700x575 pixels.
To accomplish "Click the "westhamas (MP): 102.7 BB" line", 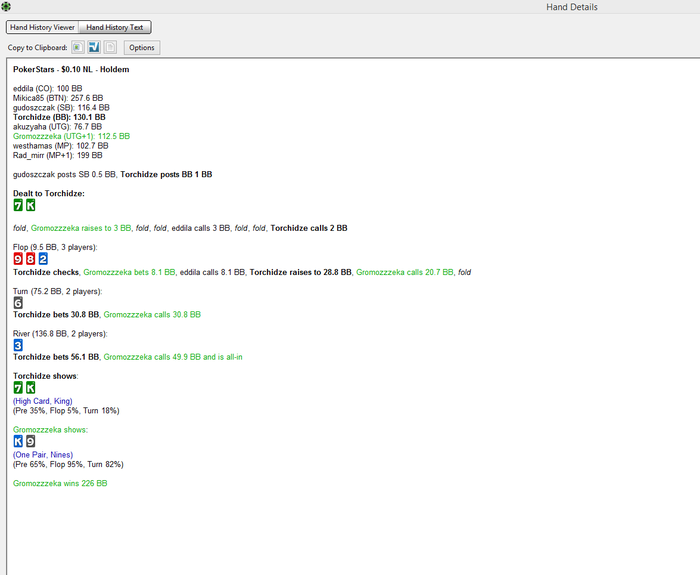I will [x=61, y=146].
